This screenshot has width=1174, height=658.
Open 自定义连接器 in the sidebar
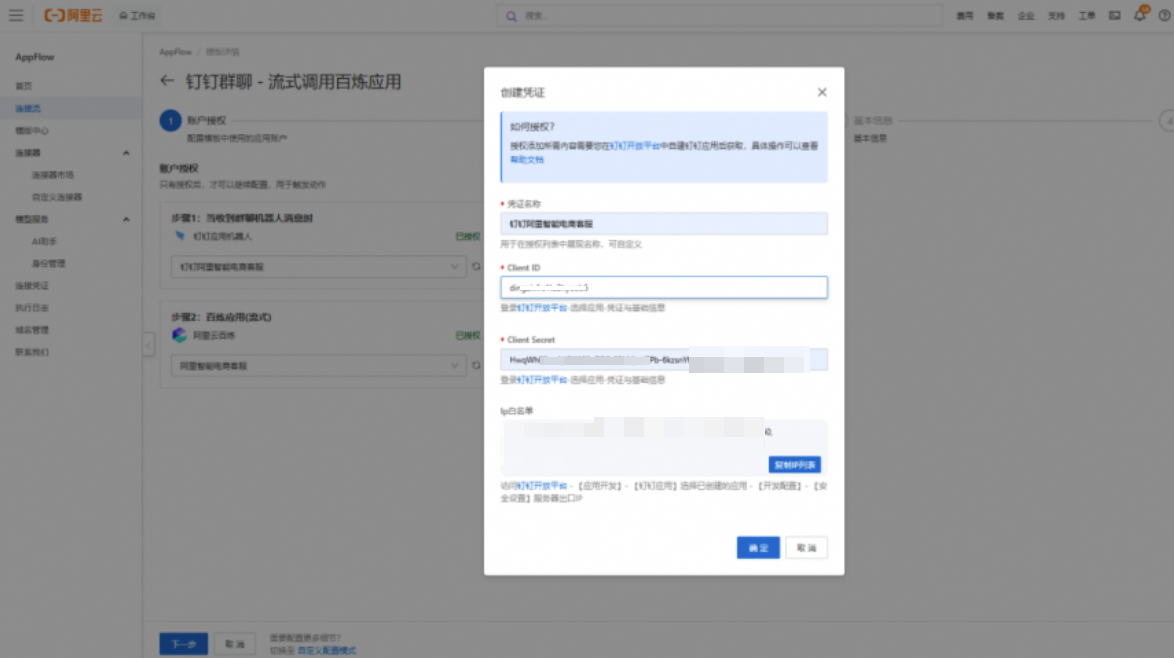pyautogui.click(x=57, y=197)
